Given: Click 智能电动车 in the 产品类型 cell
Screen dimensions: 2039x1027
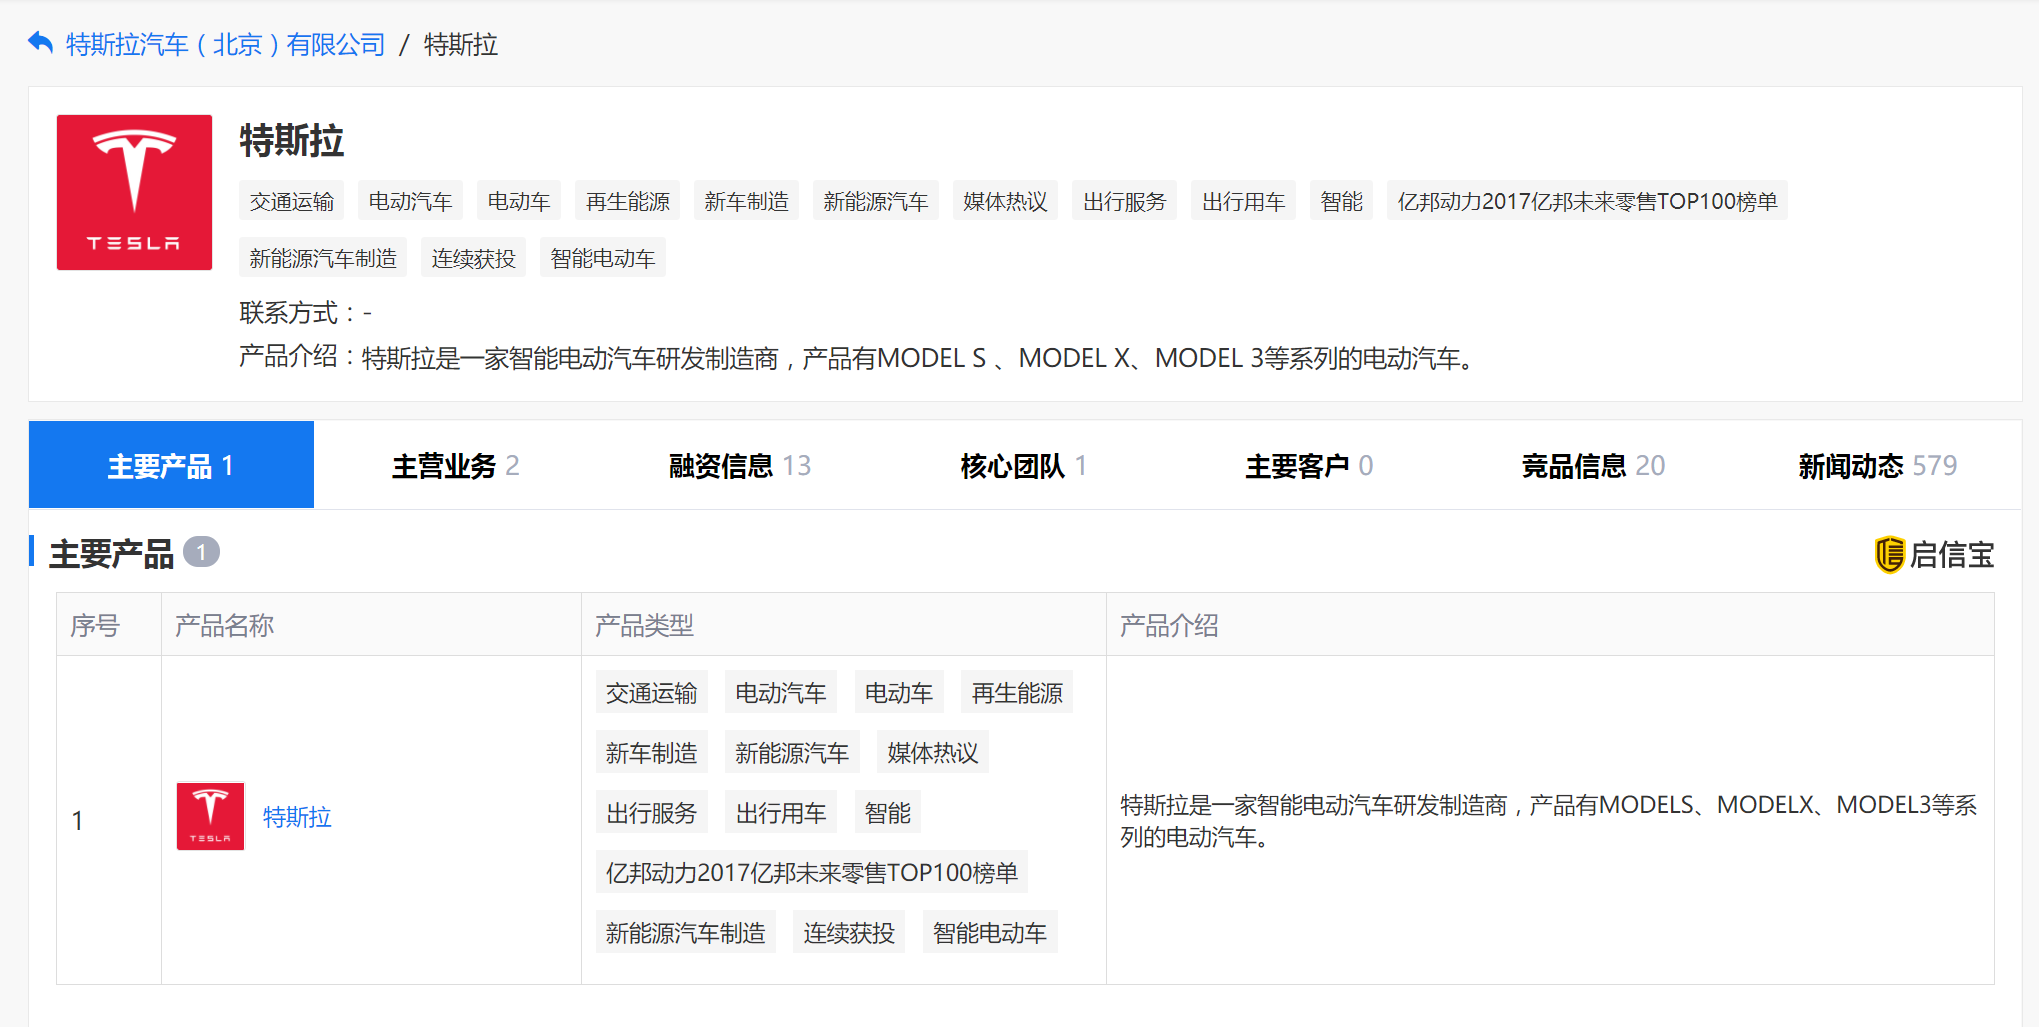Looking at the screenshot, I should click(990, 932).
